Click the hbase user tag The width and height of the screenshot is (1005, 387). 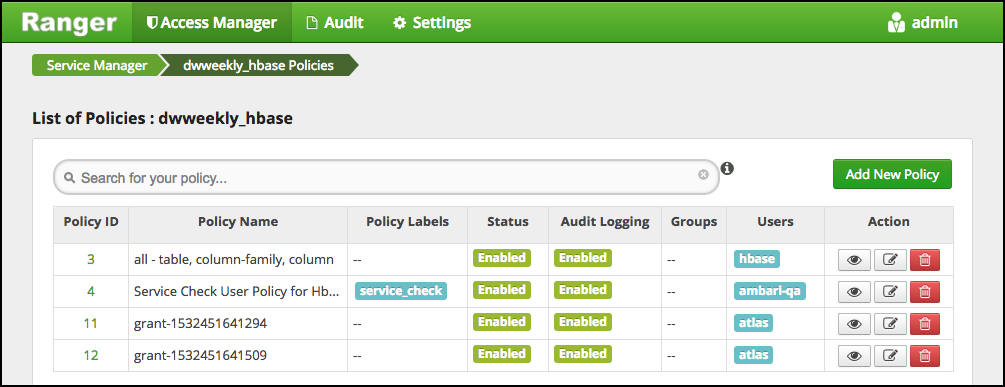[757, 259]
